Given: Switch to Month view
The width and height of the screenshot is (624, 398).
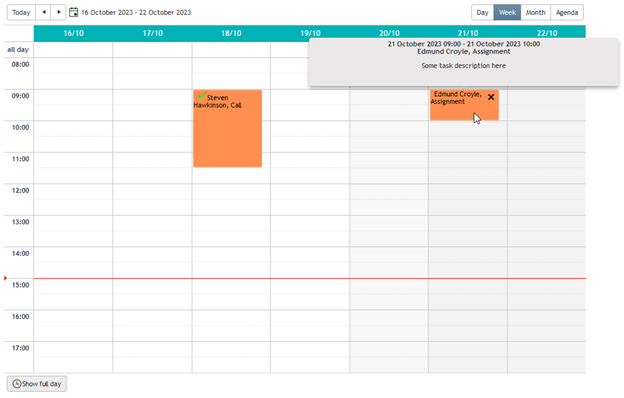Looking at the screenshot, I should point(535,12).
